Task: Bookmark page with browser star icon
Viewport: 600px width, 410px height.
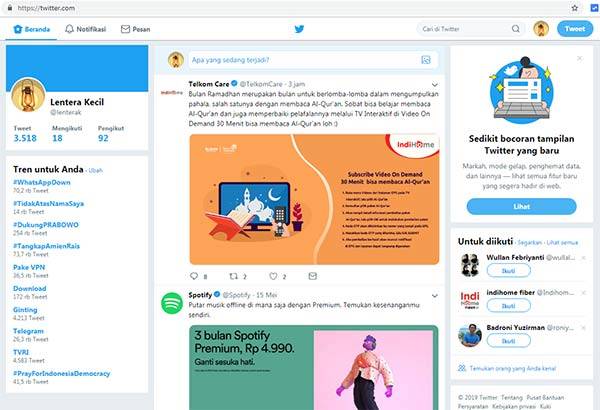Action: [x=574, y=8]
